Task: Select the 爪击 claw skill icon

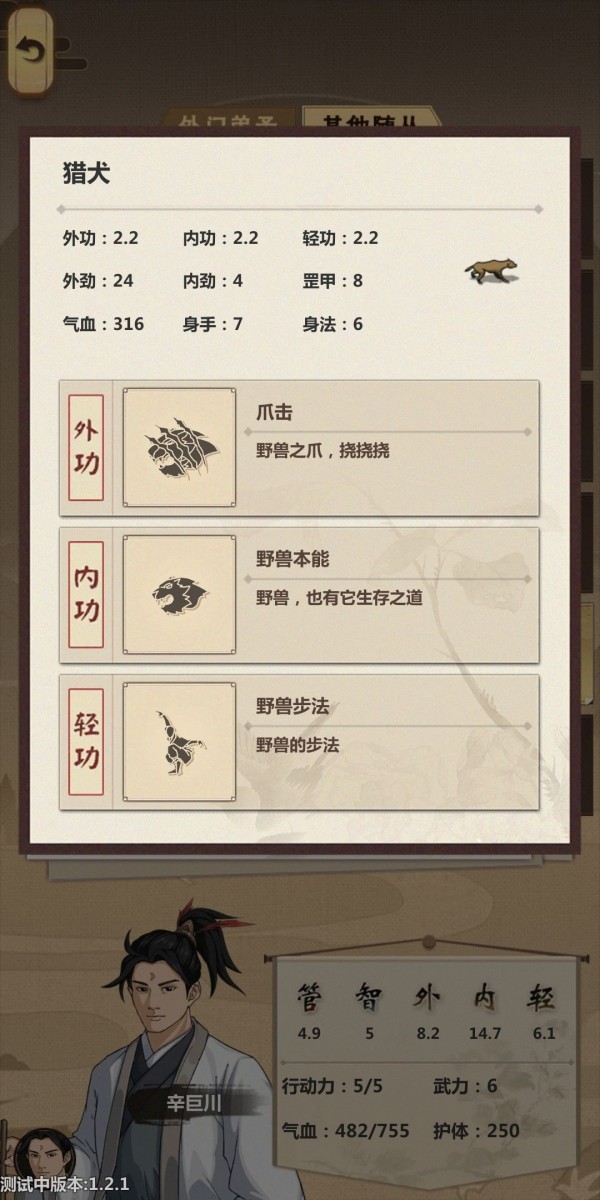Action: coord(180,447)
